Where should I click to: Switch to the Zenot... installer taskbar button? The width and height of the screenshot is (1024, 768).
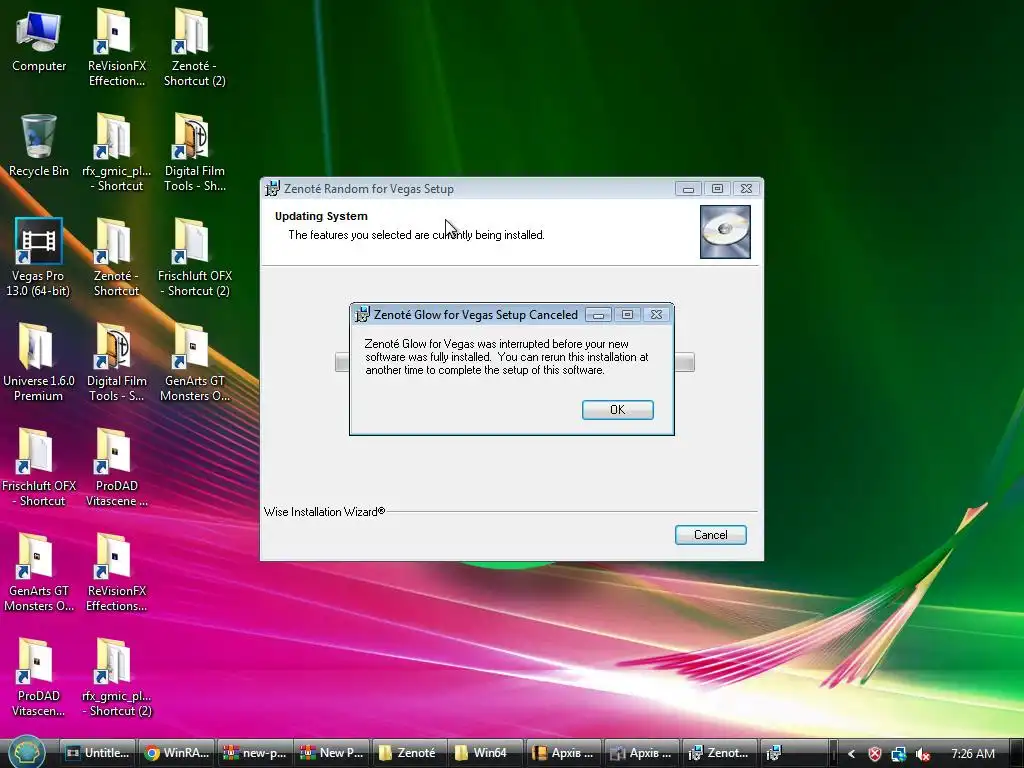click(721, 753)
